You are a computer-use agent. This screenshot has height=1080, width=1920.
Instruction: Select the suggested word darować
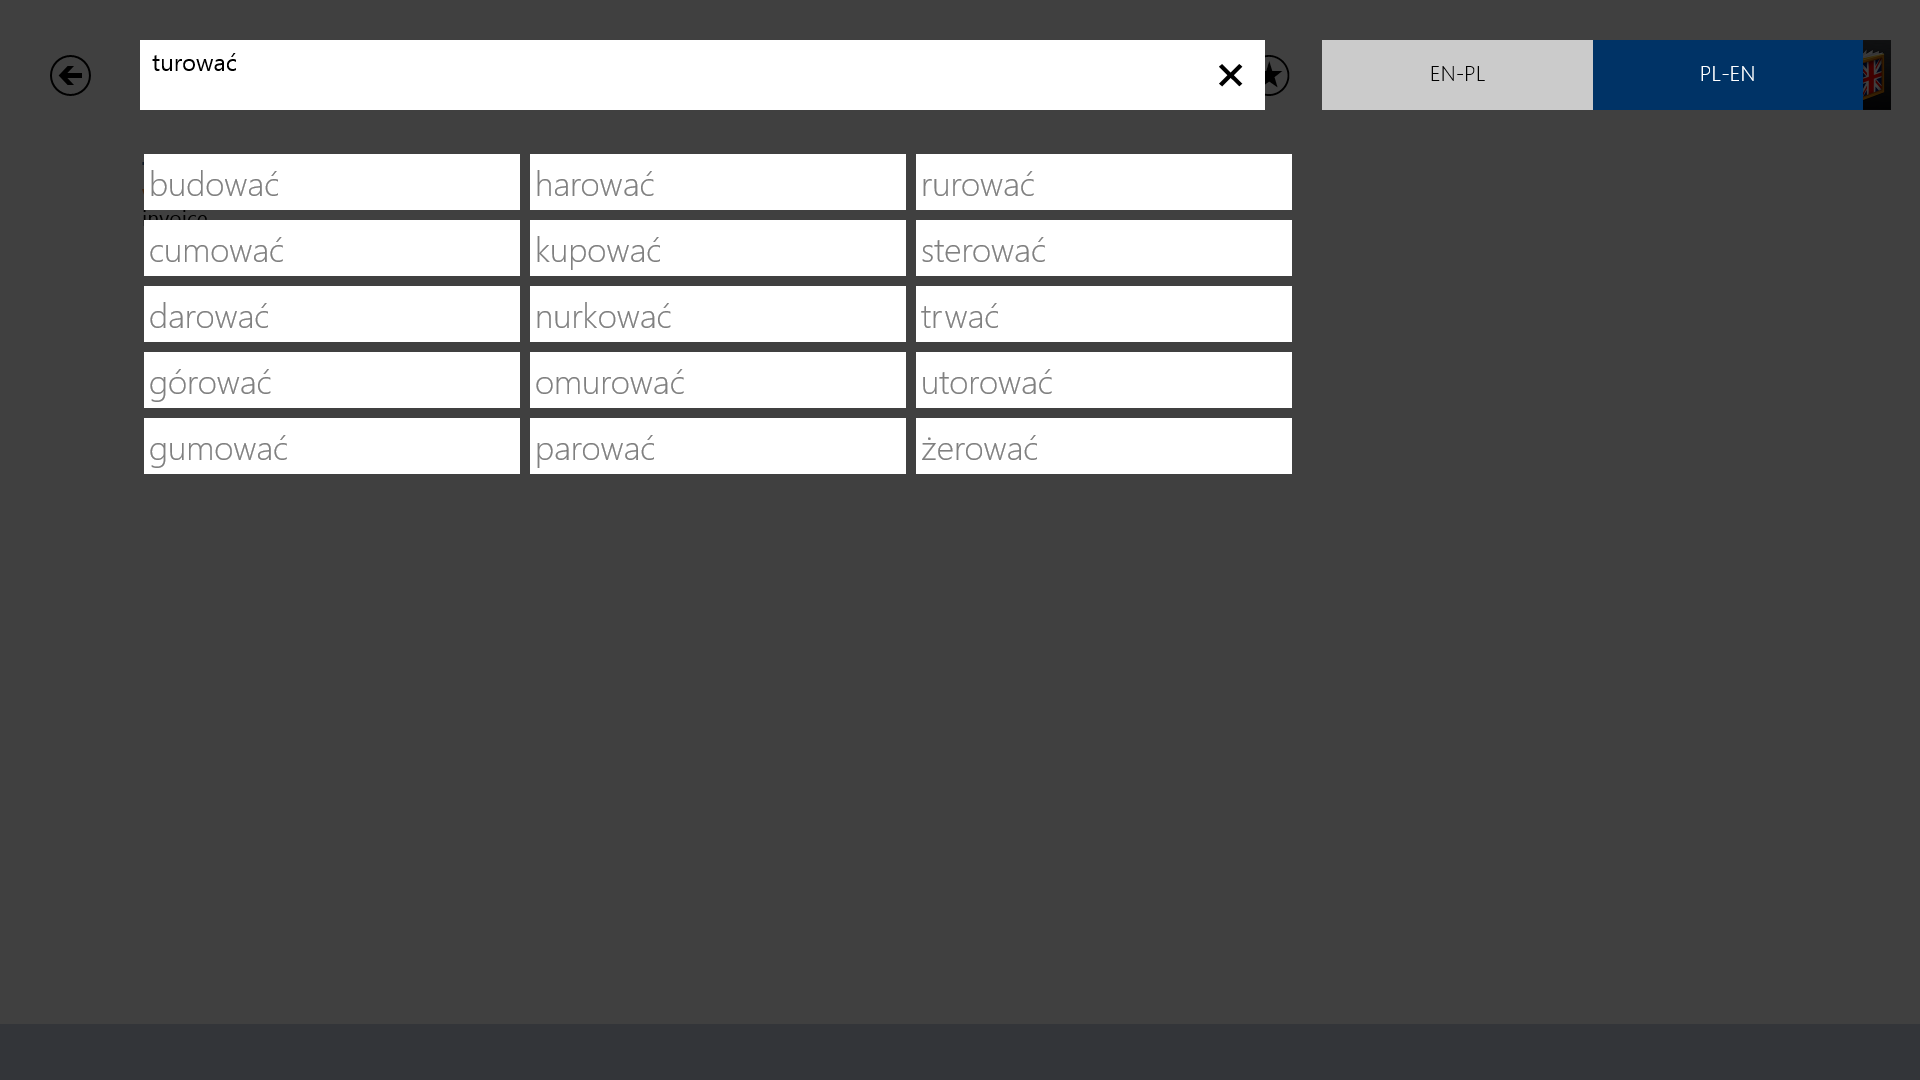pos(331,315)
